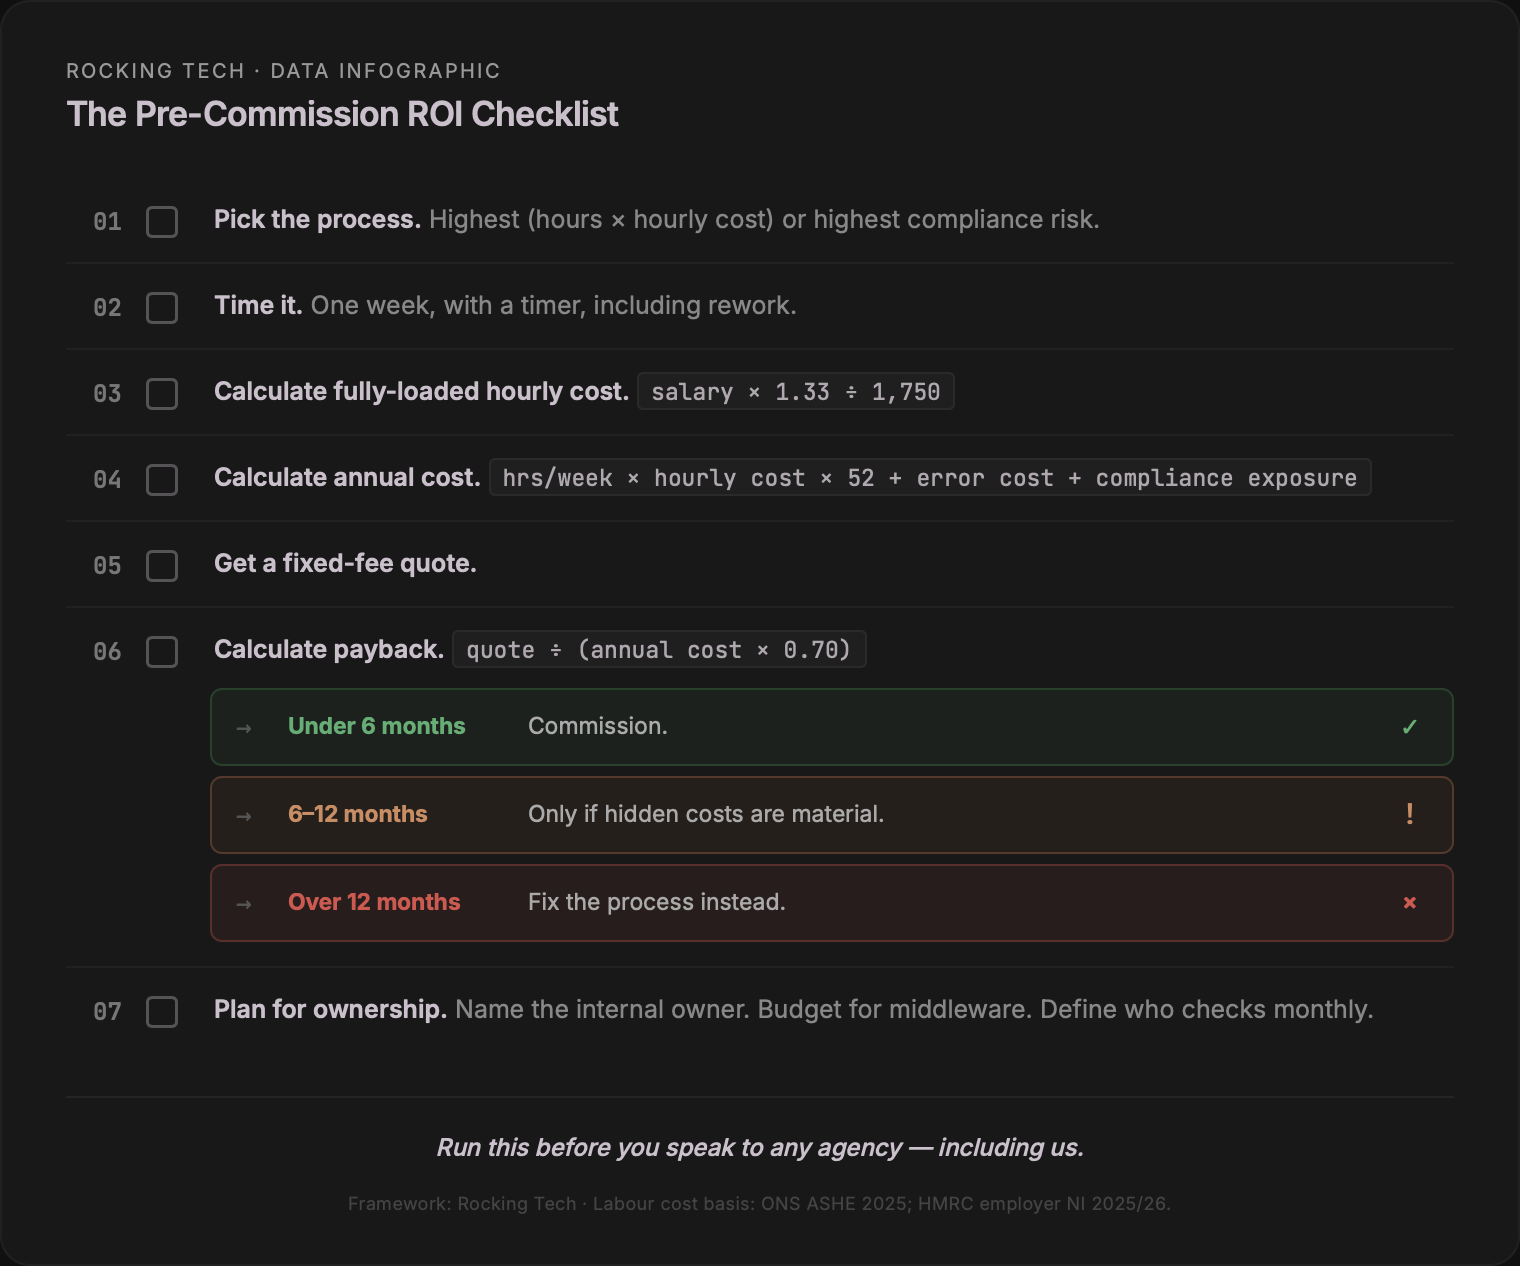This screenshot has height=1266, width=1520.
Task: Click the arrow icon beside Under 6 months
Action: 243,727
